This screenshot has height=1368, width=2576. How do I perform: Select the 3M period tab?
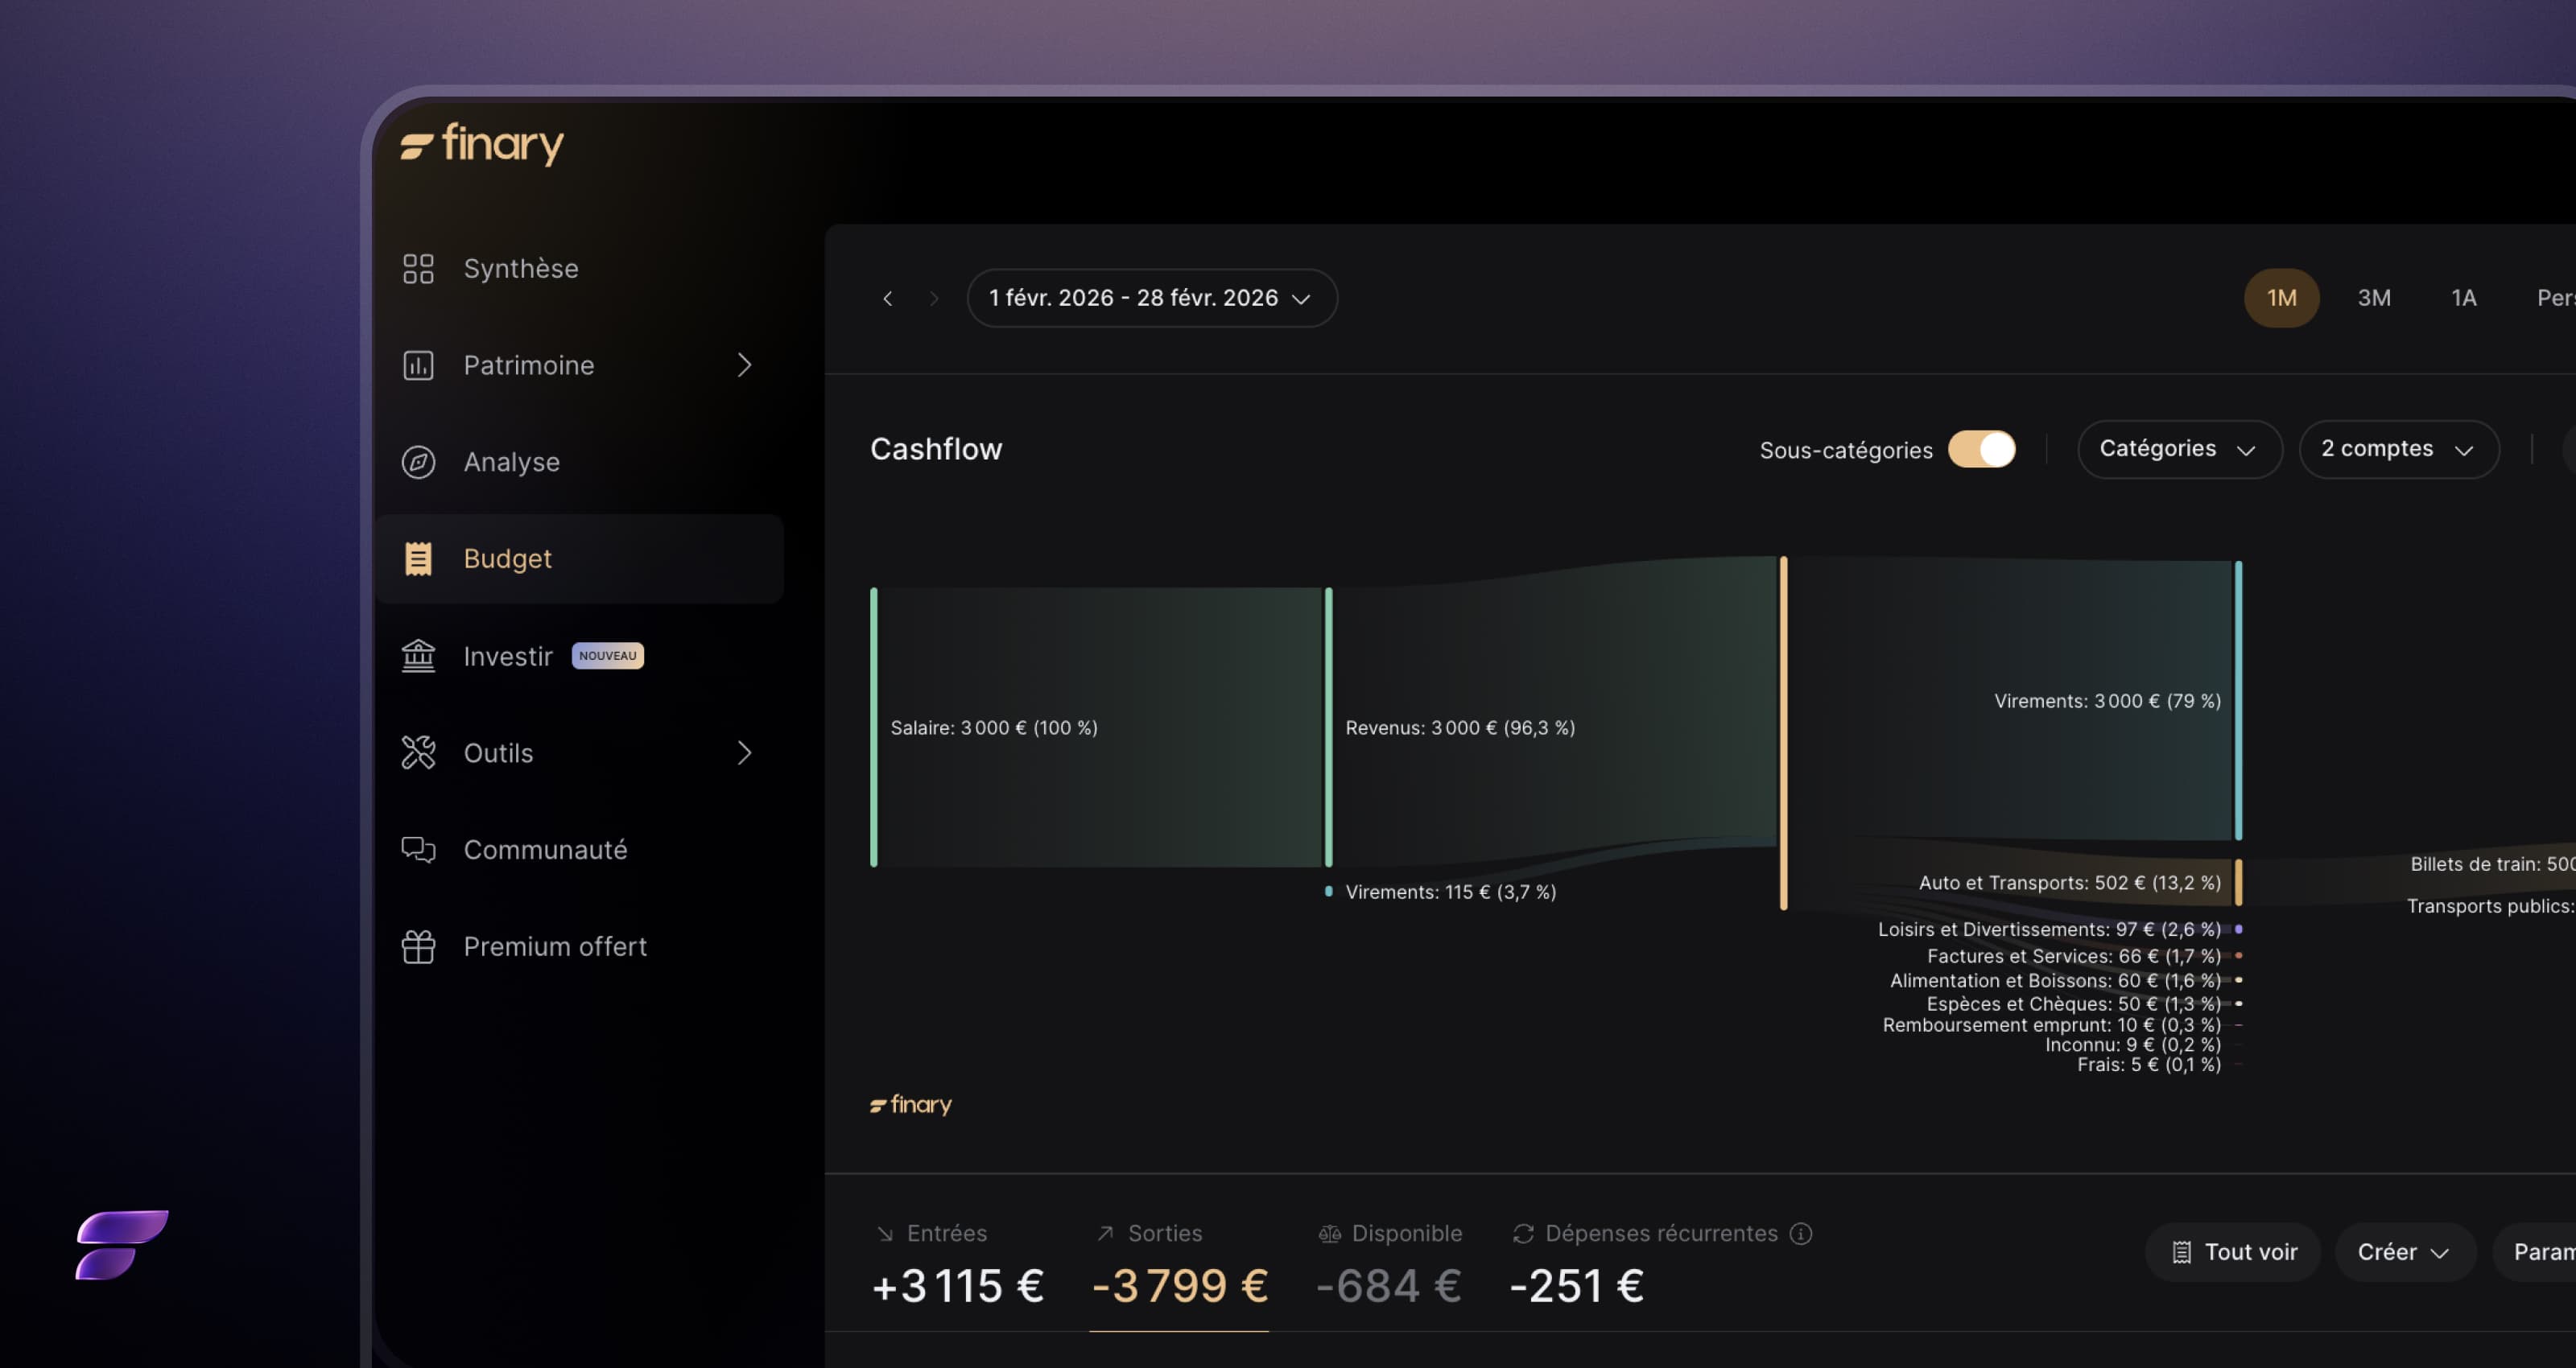coord(2374,298)
